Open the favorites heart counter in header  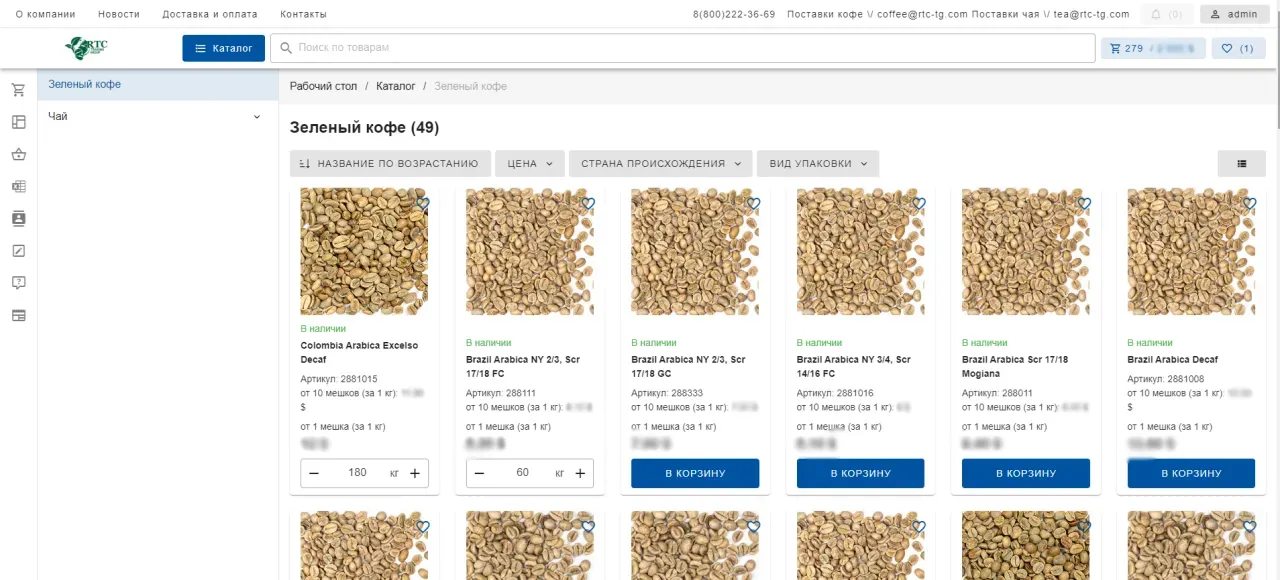(1237, 48)
